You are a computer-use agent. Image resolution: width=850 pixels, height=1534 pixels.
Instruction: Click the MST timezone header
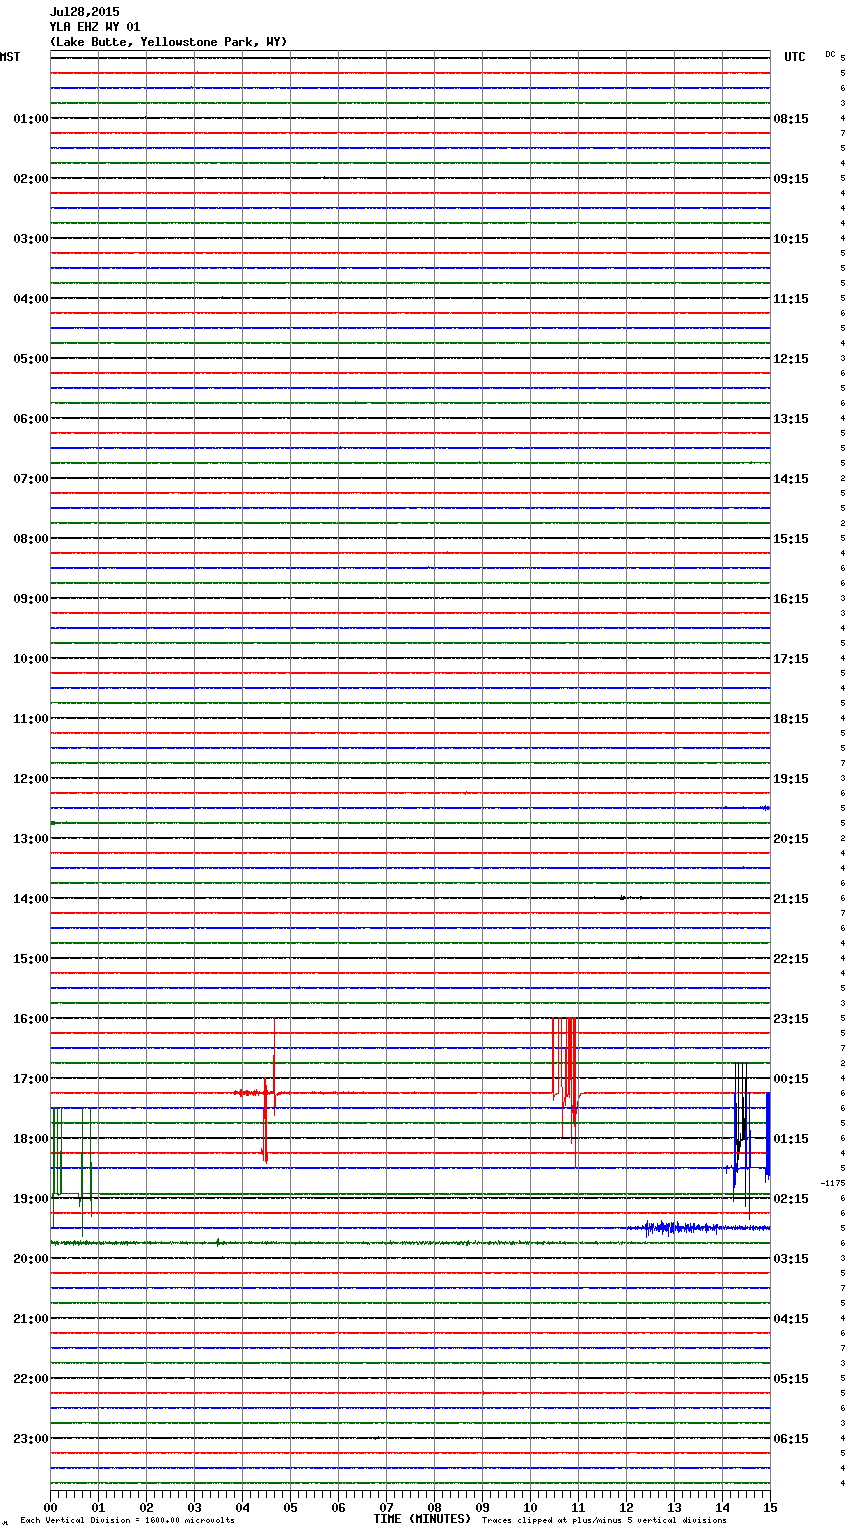[x=10, y=57]
